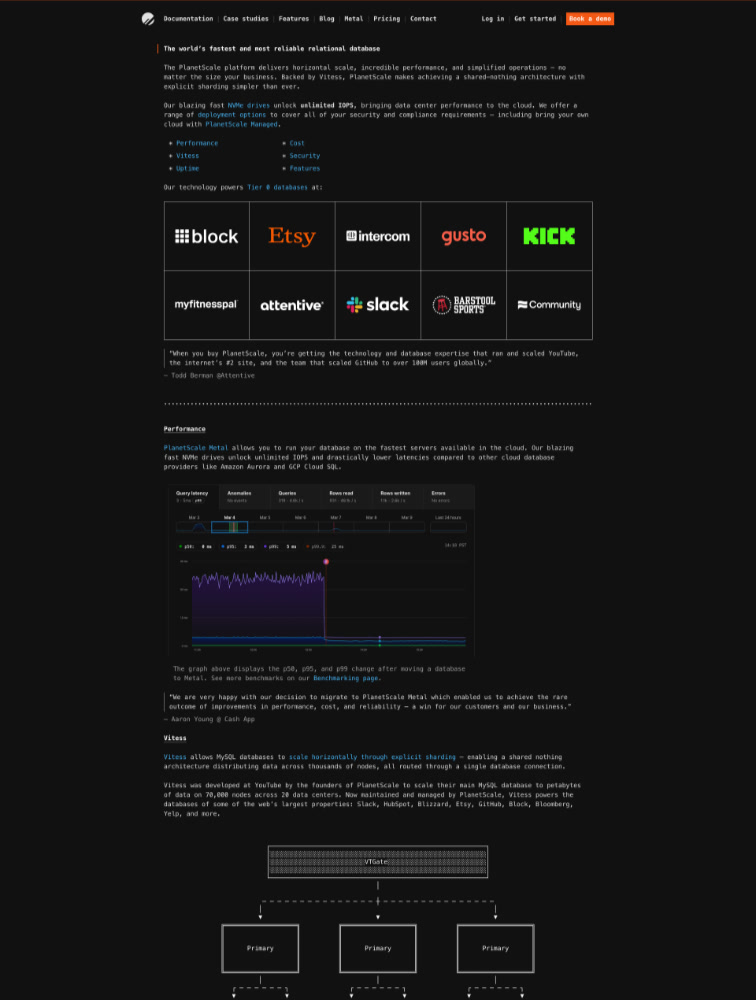Click the Log in link
This screenshot has width=756, height=1000.
click(x=493, y=19)
